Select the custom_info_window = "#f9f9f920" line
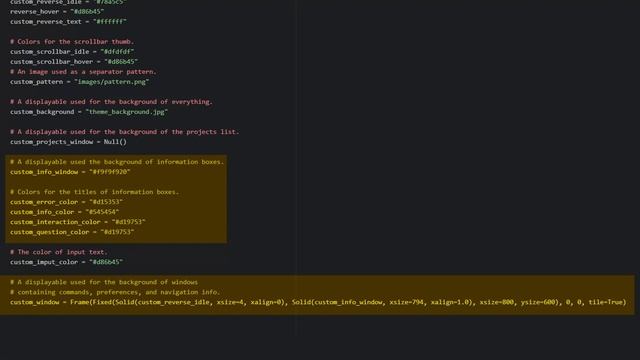This screenshot has width=640, height=360. [x=70, y=172]
